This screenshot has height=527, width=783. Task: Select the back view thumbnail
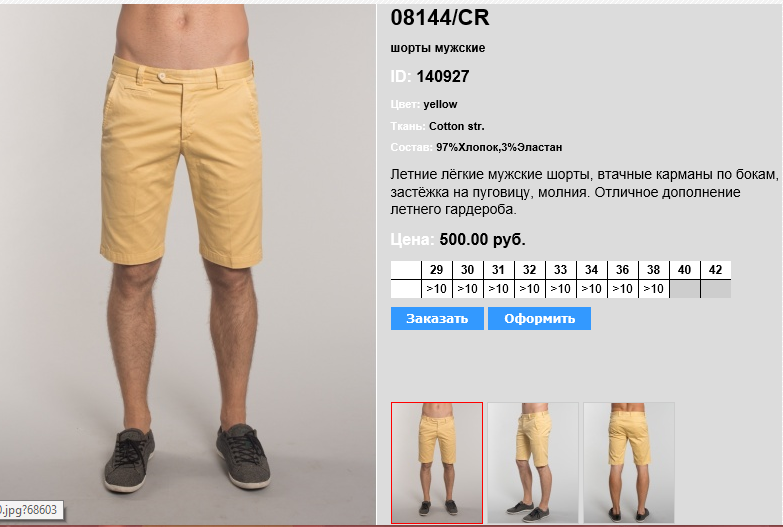[629, 463]
